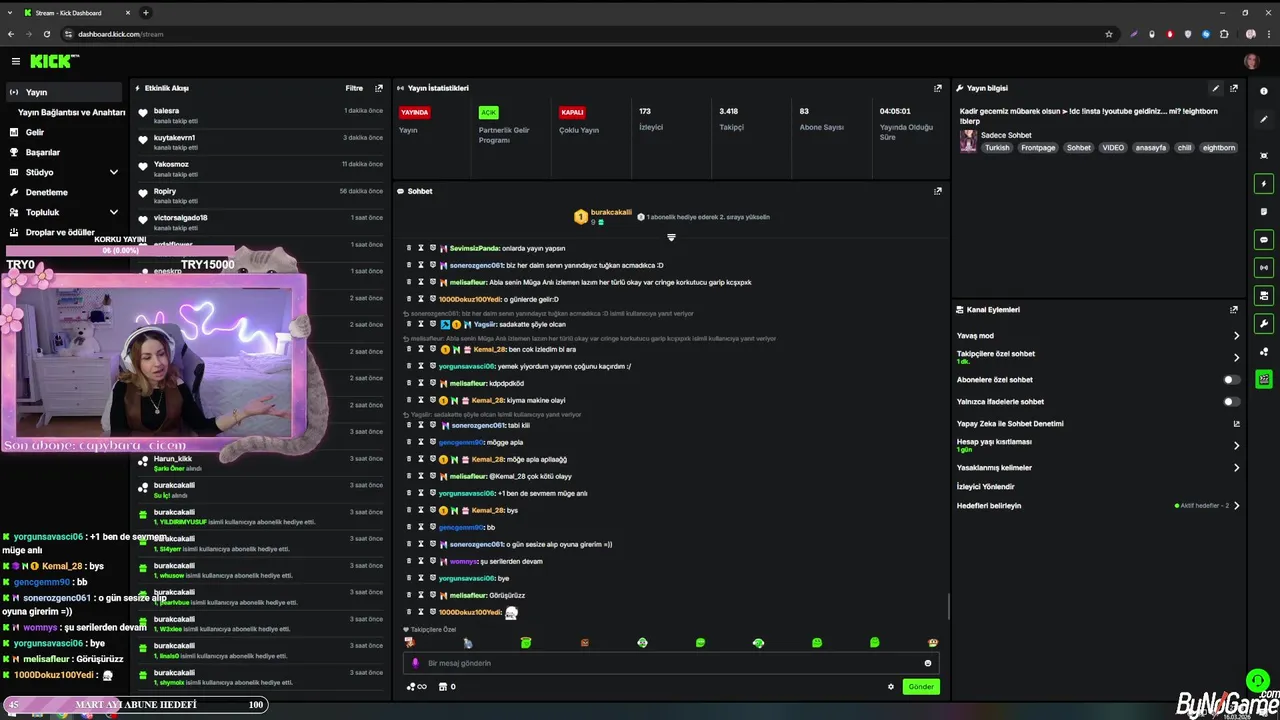
Task: Open Yavaş mod options arrow
Action: (1236, 336)
